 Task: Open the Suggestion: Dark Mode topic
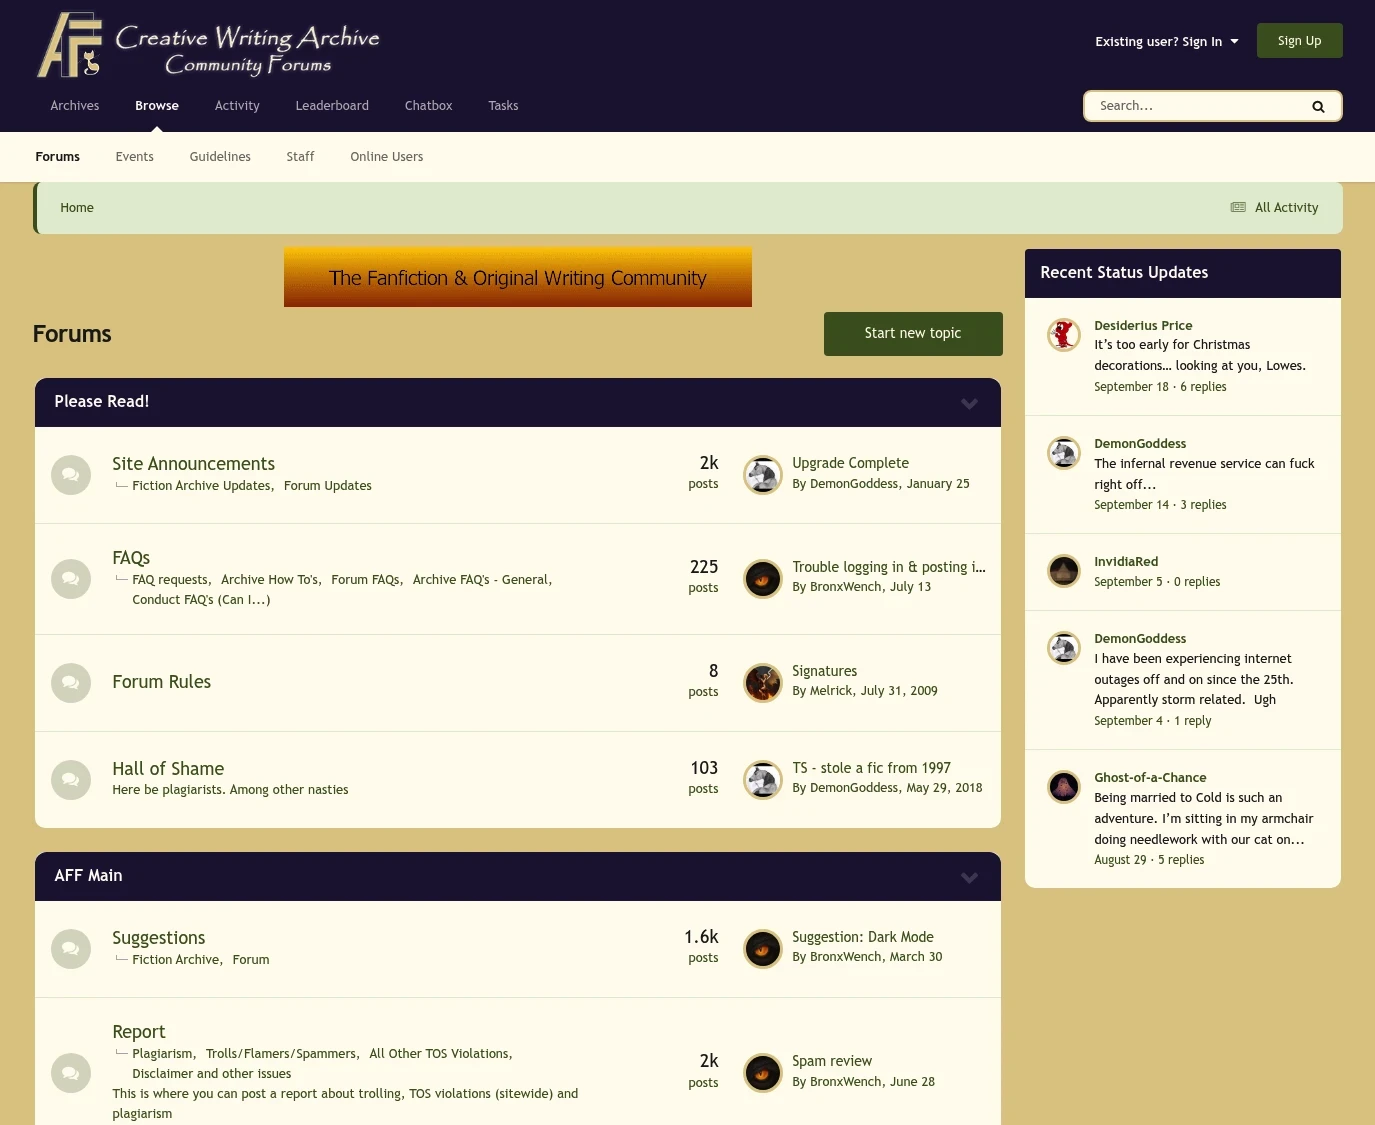863,937
